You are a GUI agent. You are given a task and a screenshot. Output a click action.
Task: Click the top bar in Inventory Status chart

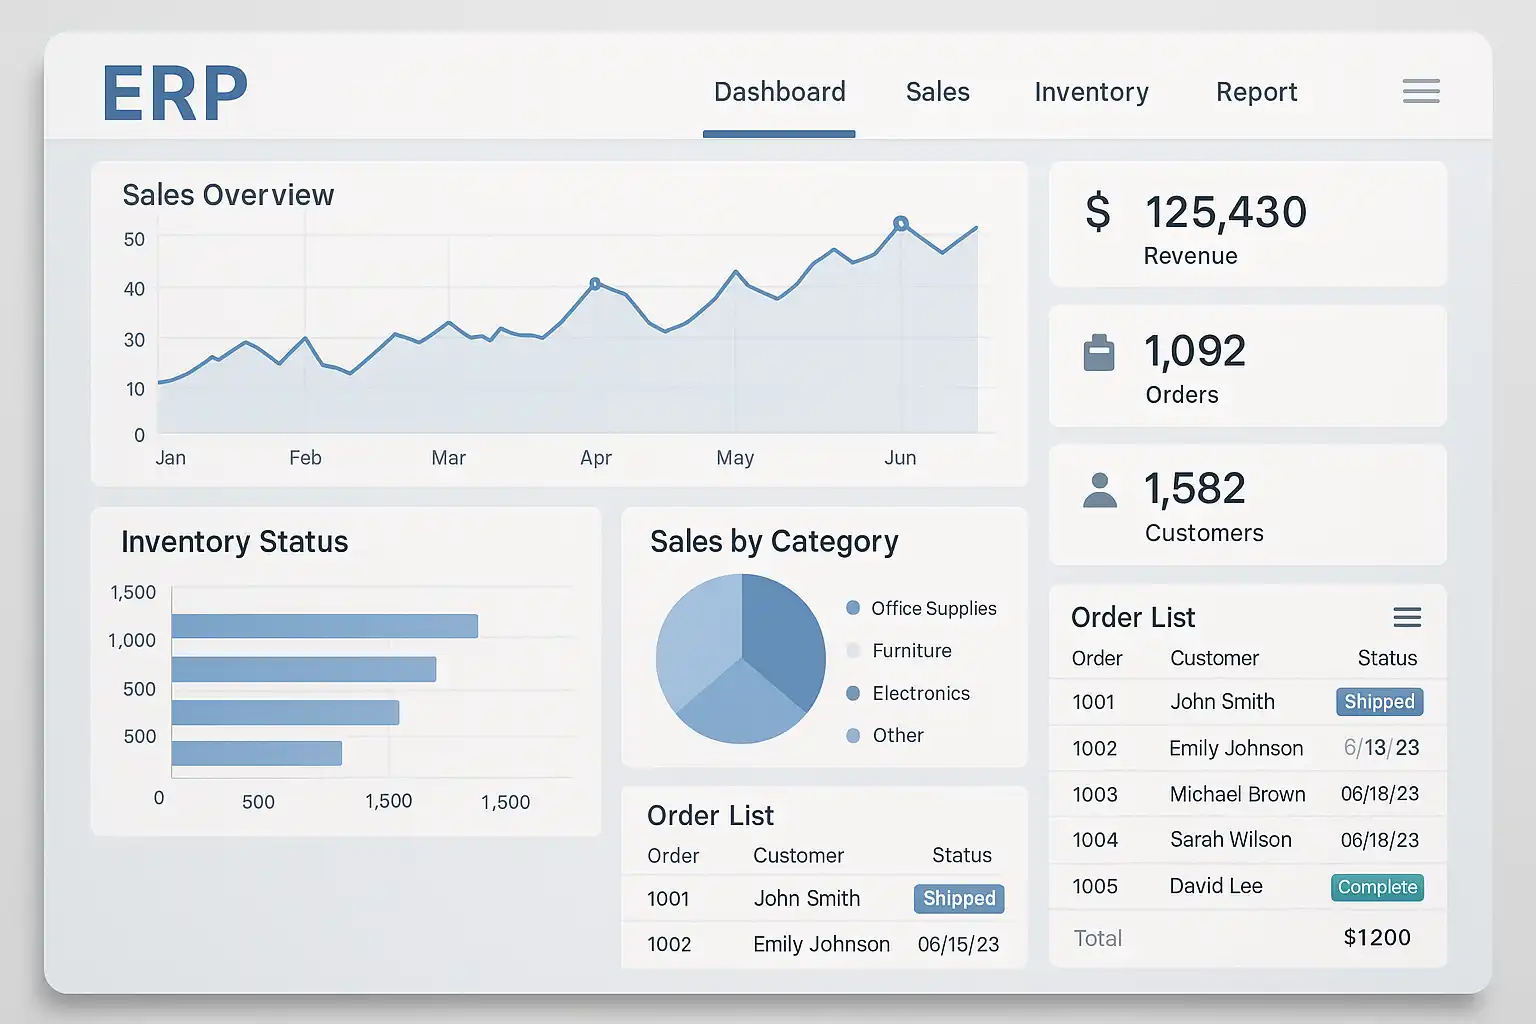click(324, 626)
